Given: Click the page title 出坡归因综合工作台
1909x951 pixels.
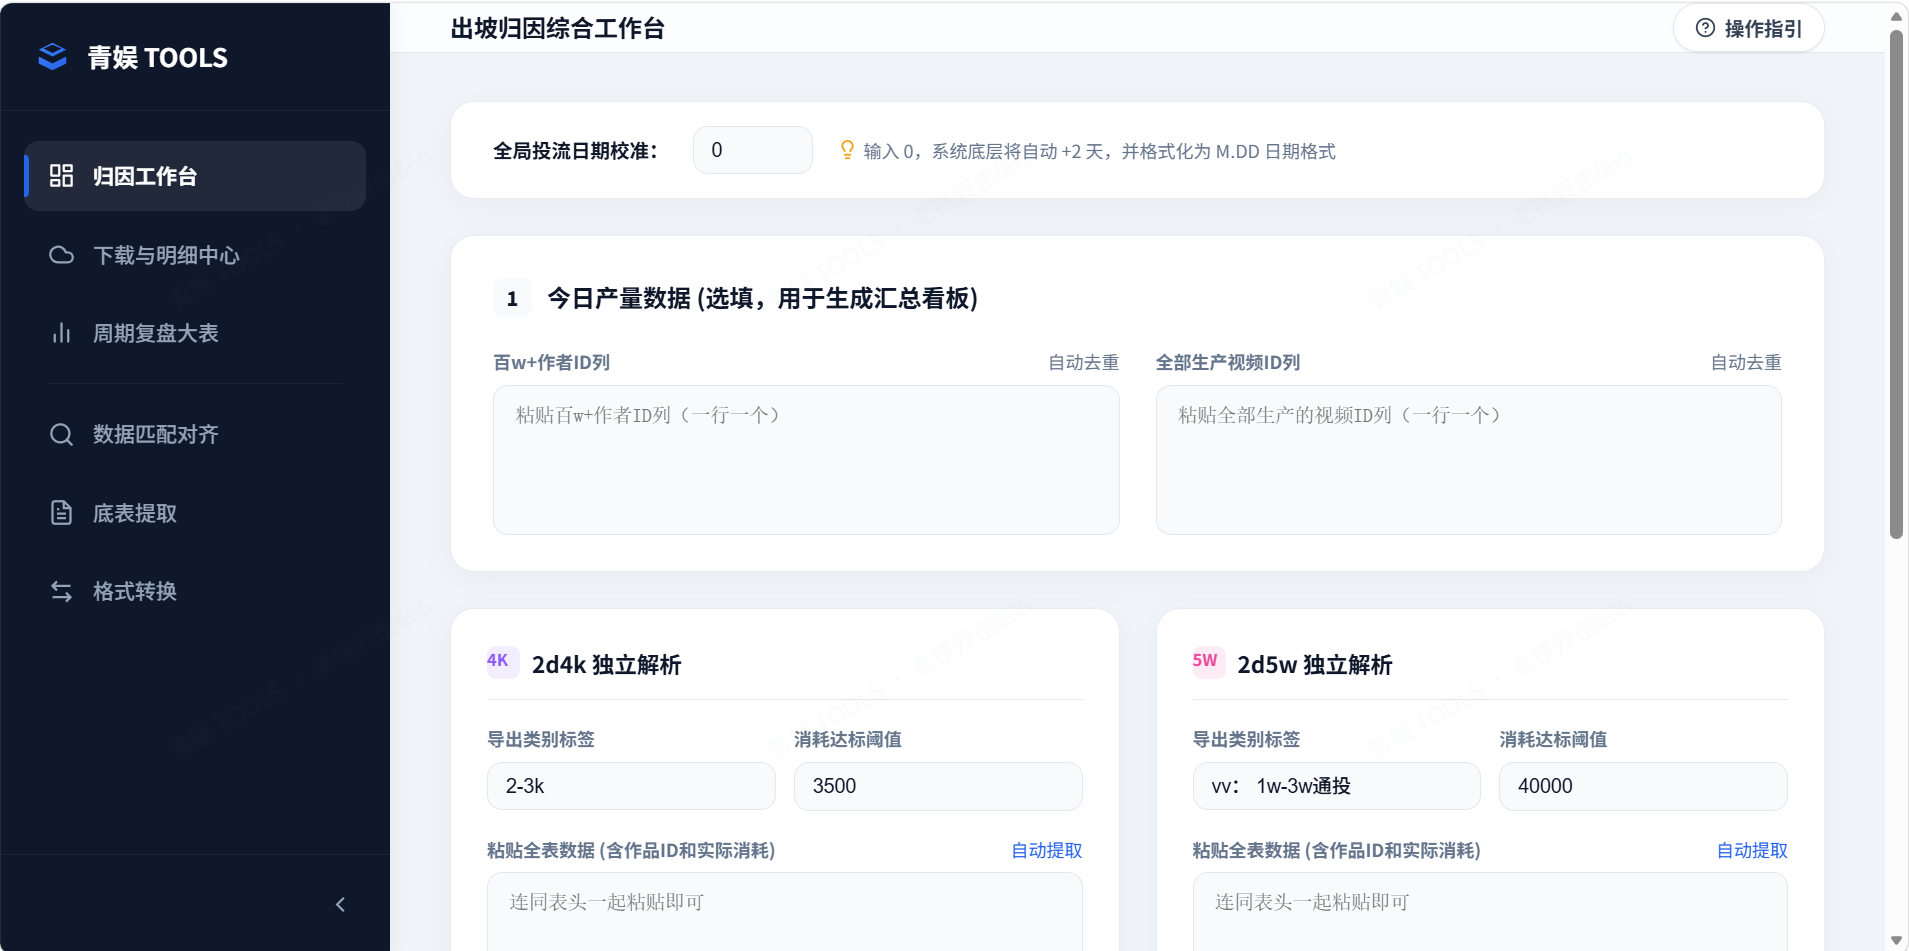Looking at the screenshot, I should click(x=557, y=28).
